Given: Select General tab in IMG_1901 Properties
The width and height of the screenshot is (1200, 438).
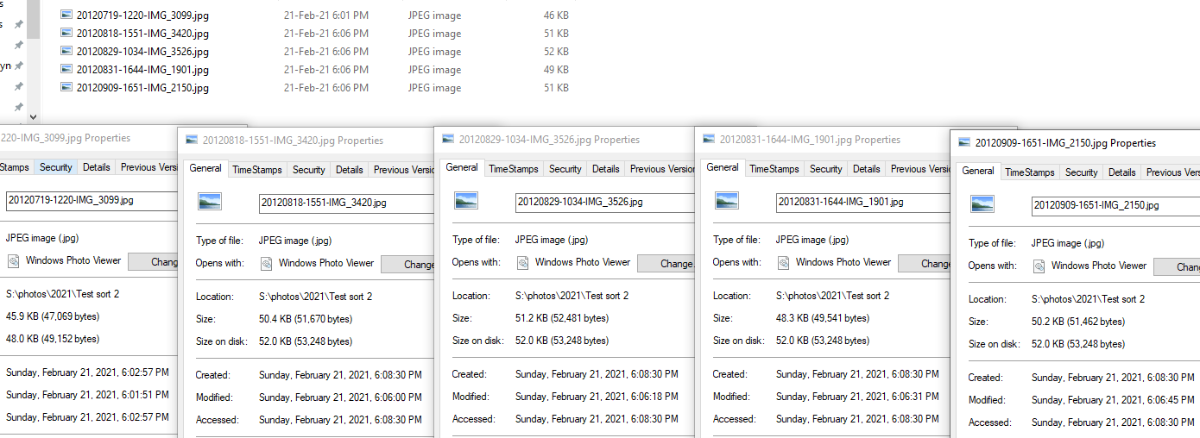Looking at the screenshot, I should click(723, 168).
